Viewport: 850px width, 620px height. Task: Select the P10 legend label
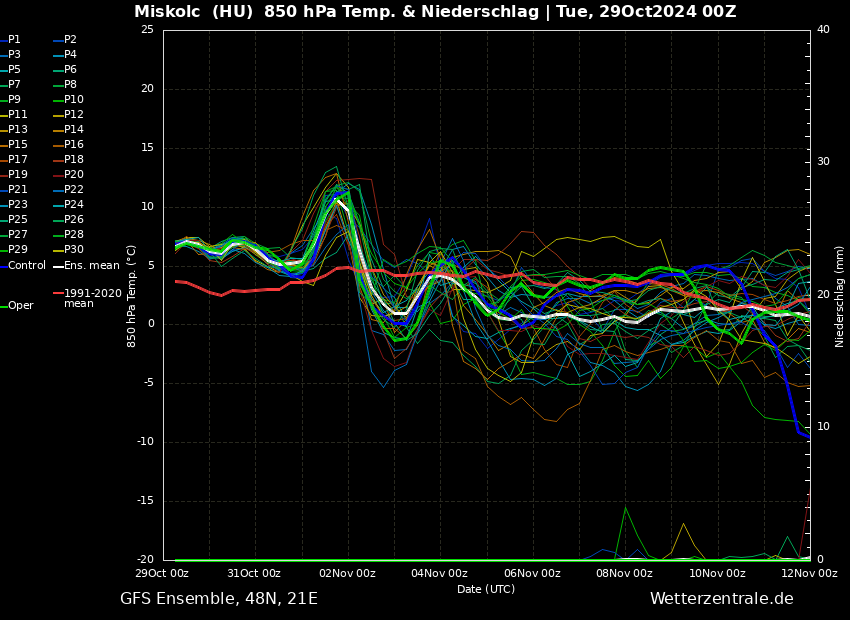pyautogui.click(x=74, y=100)
